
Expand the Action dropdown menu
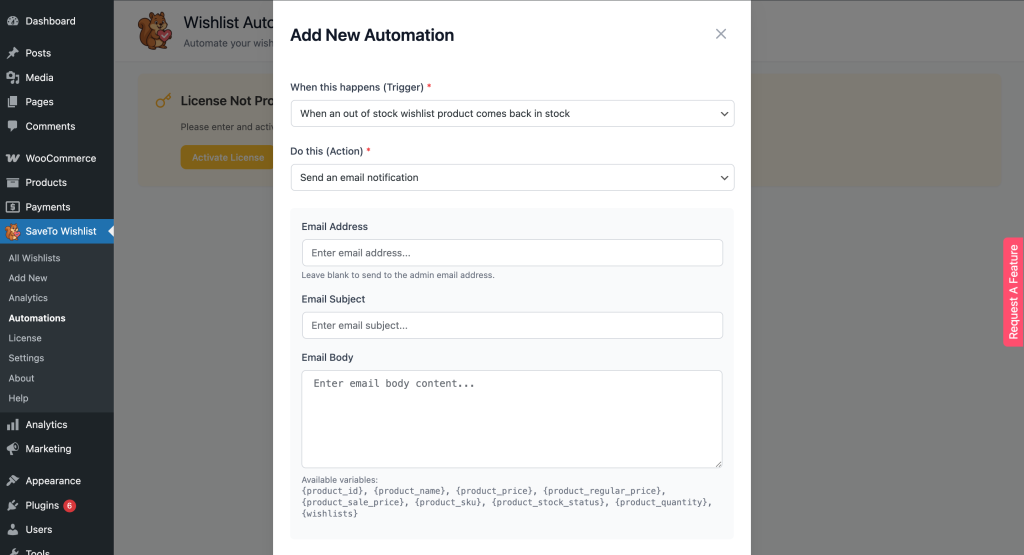pyautogui.click(x=512, y=178)
